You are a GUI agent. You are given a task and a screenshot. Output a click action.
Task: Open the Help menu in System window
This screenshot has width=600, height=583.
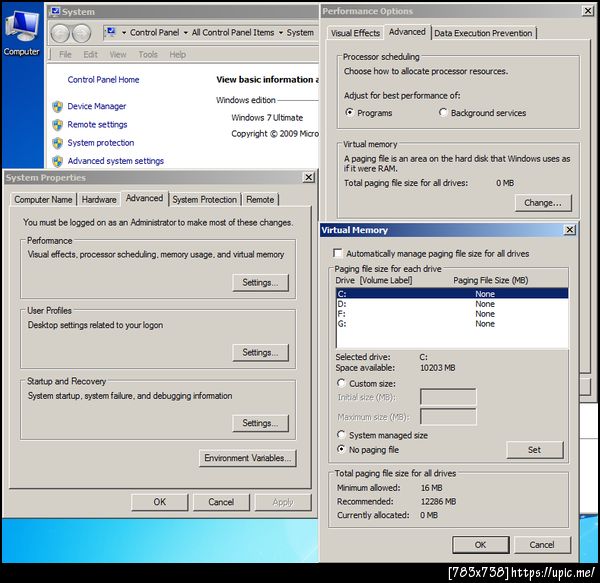click(x=178, y=54)
